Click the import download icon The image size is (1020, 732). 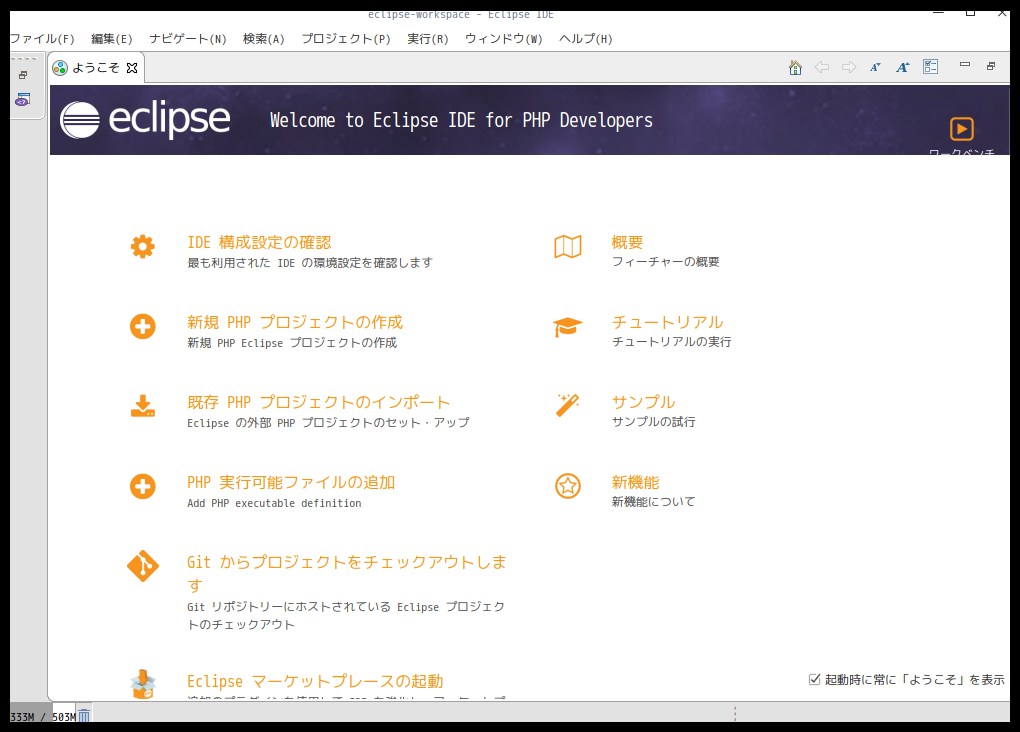coord(142,406)
